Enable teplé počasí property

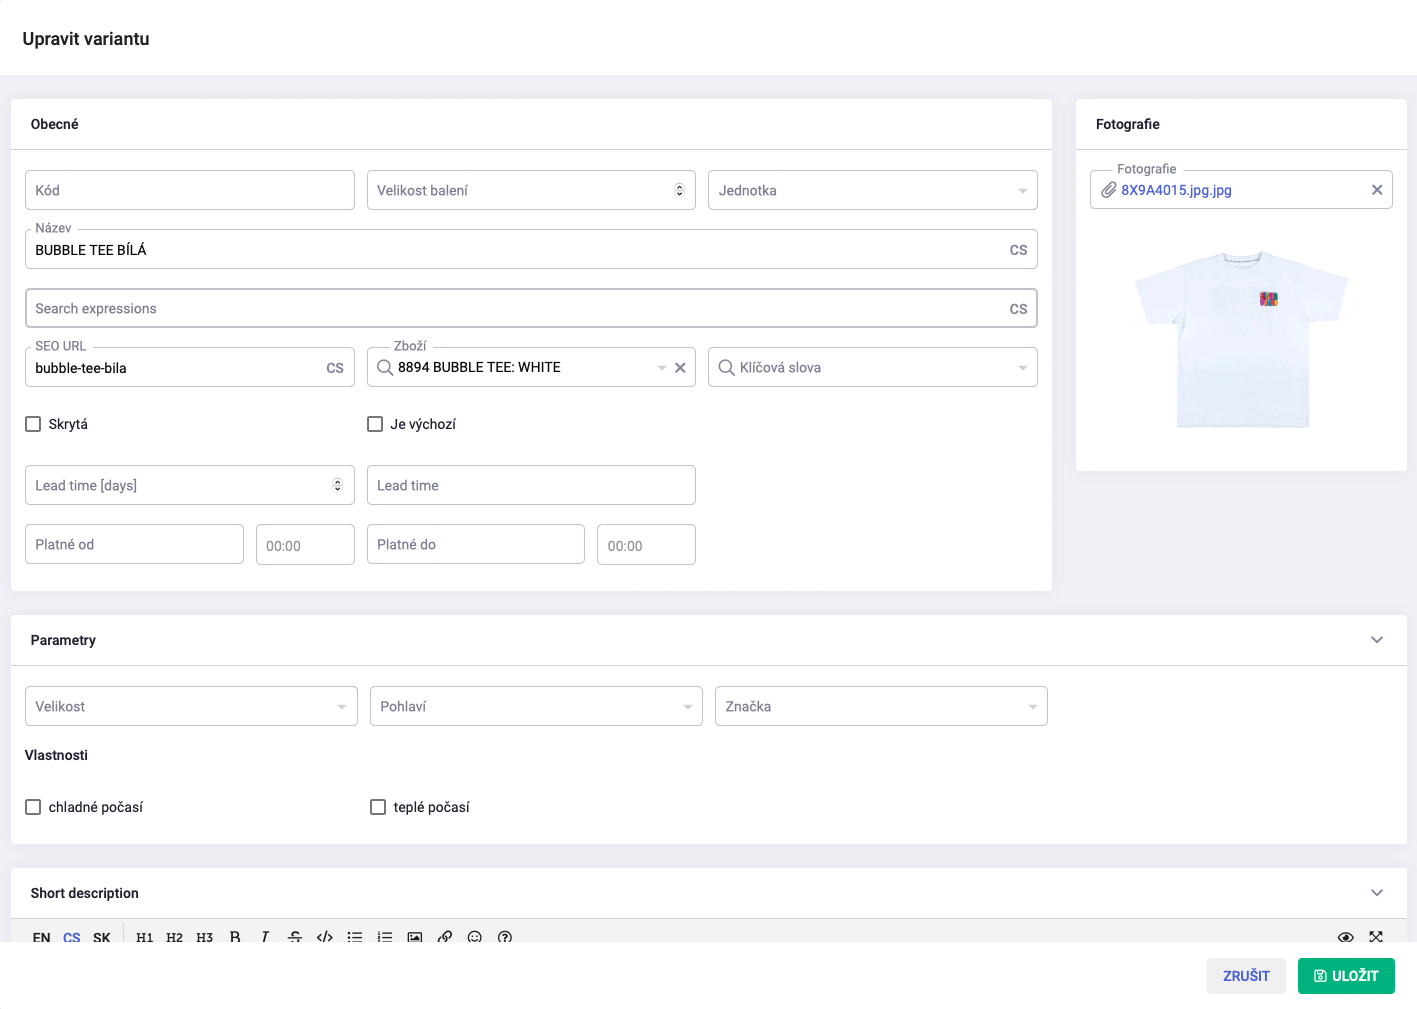378,807
